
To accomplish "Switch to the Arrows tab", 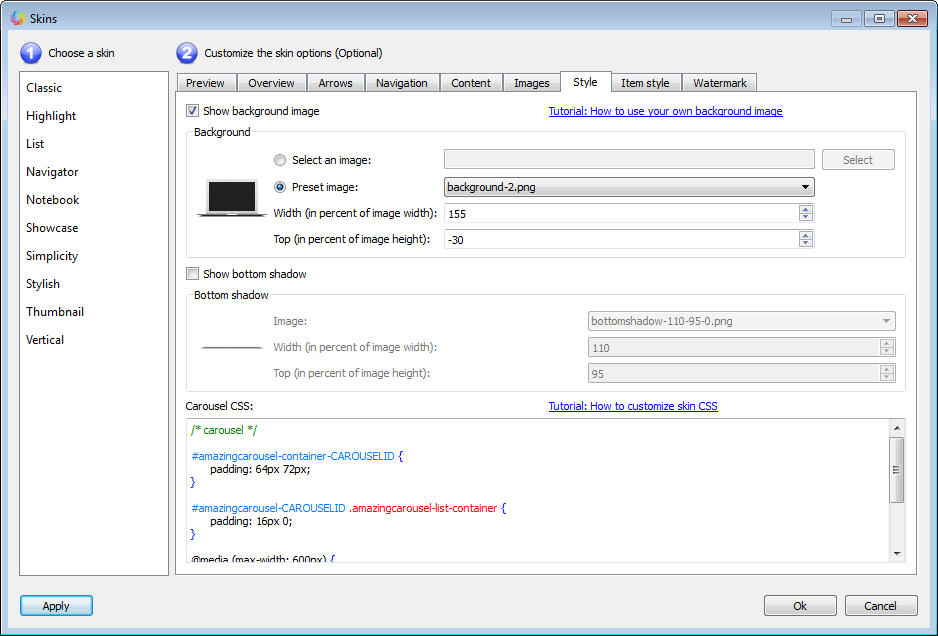I will click(x=335, y=83).
